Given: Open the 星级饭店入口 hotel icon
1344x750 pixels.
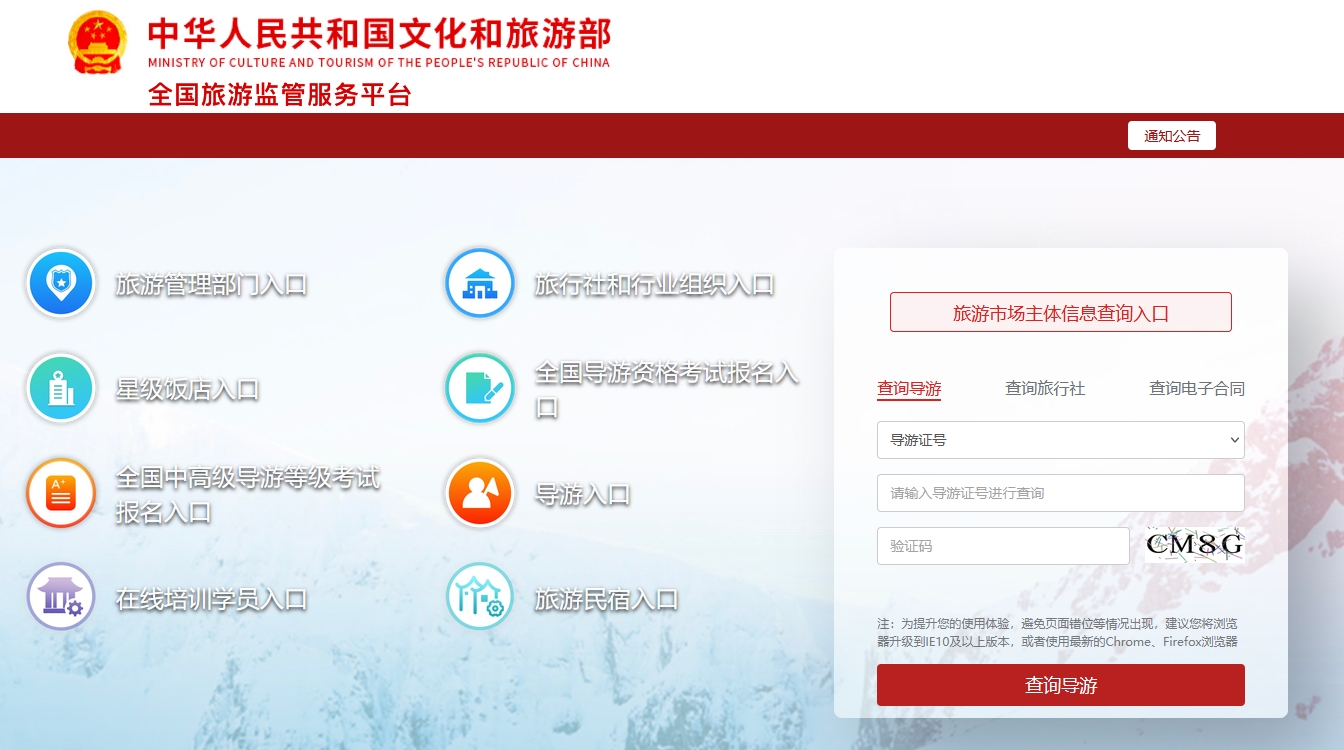Looking at the screenshot, I should 61,388.
